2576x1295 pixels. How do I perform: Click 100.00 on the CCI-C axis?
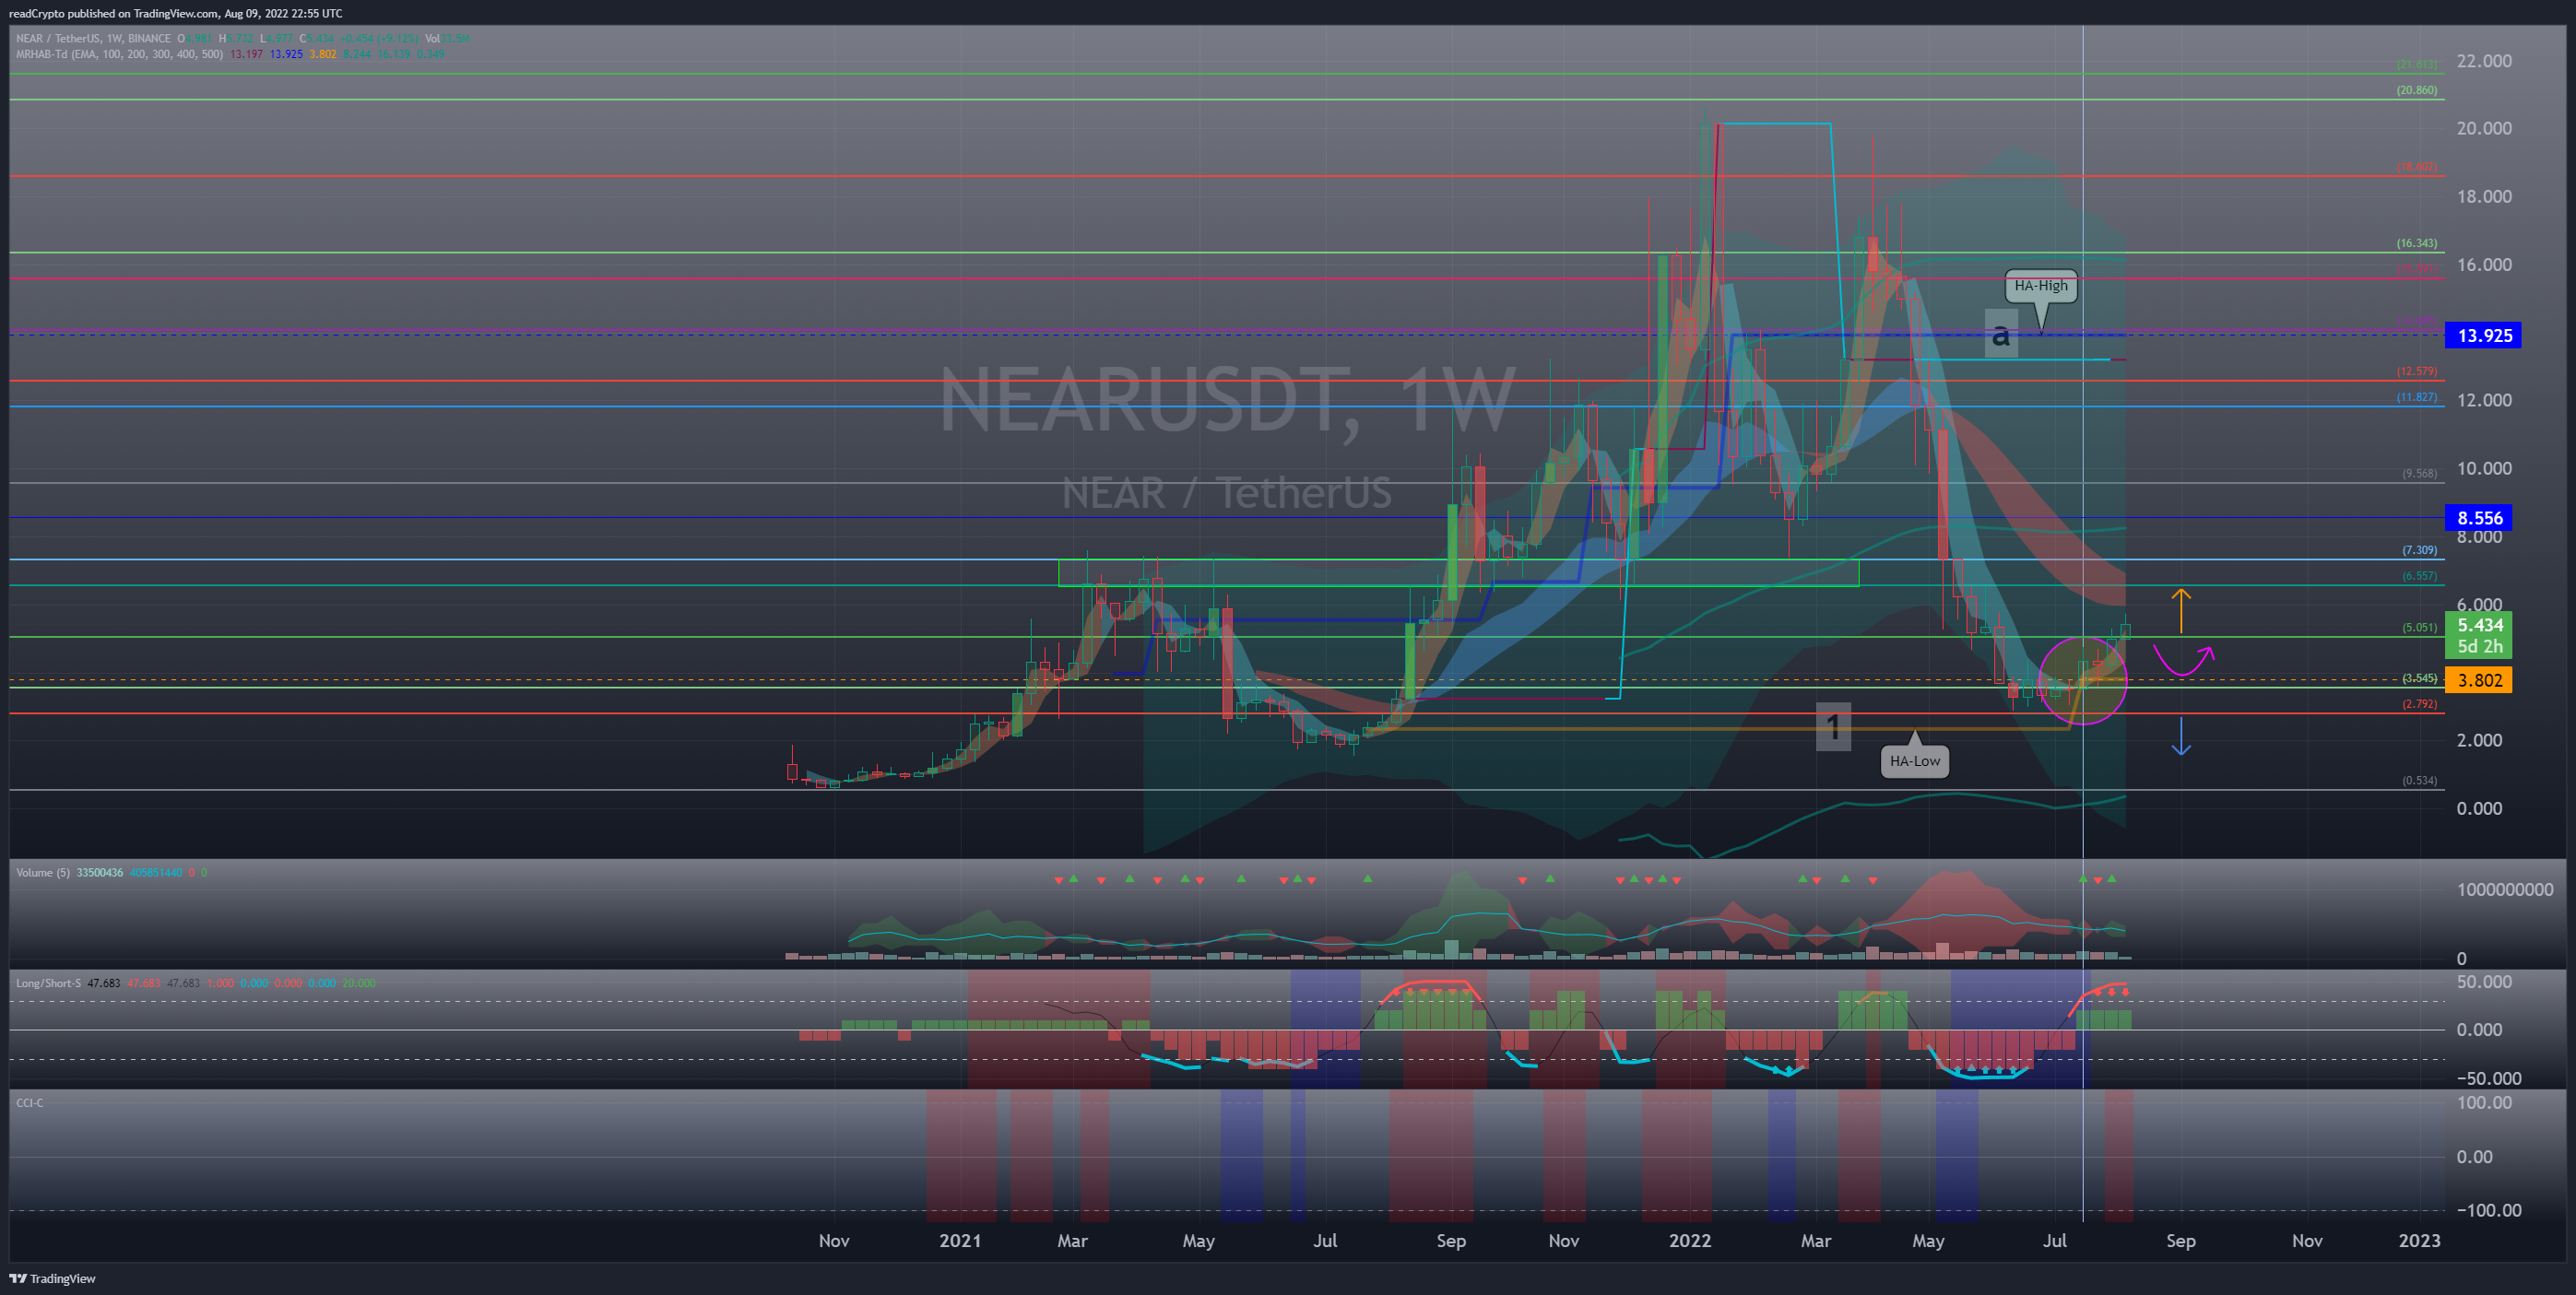coord(2484,1102)
